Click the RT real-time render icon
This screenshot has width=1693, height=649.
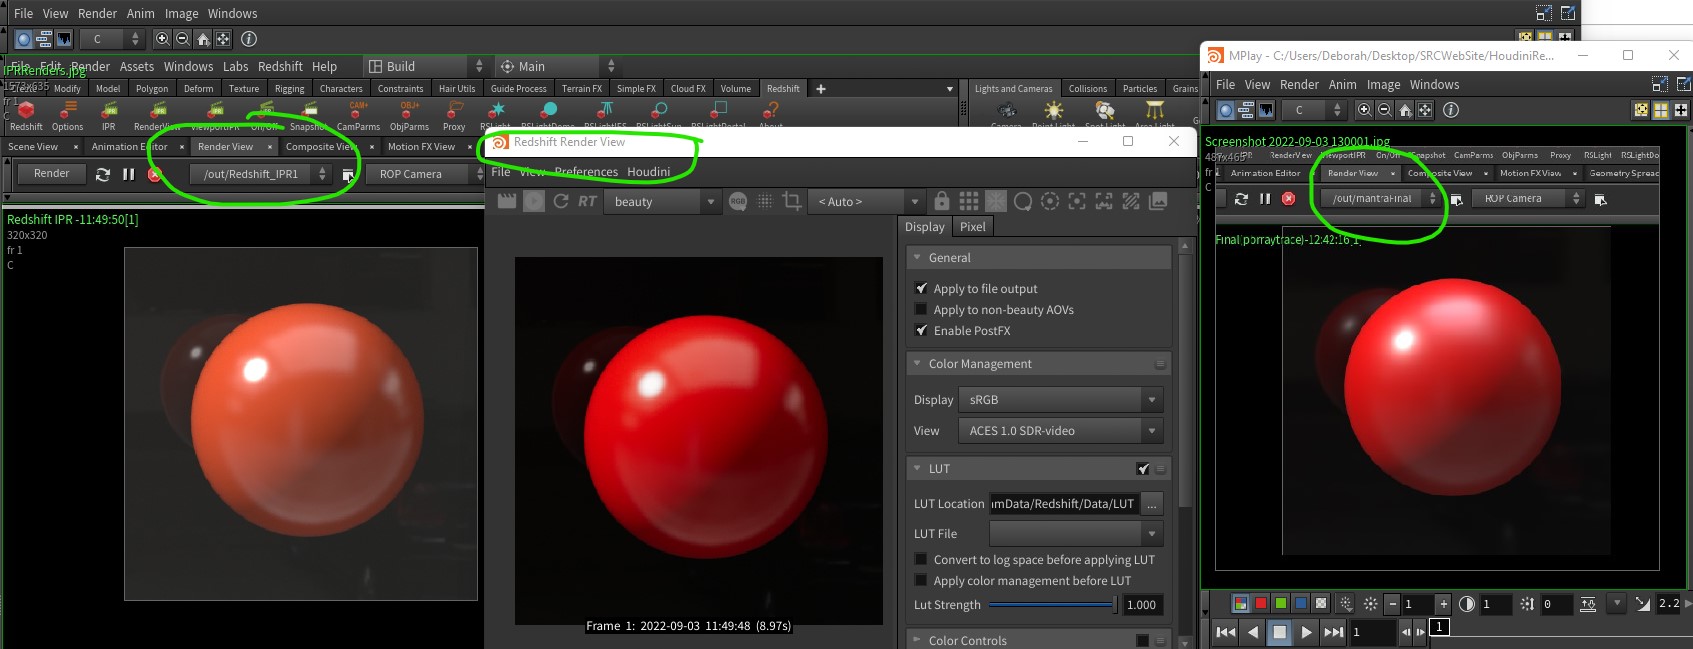(x=587, y=201)
